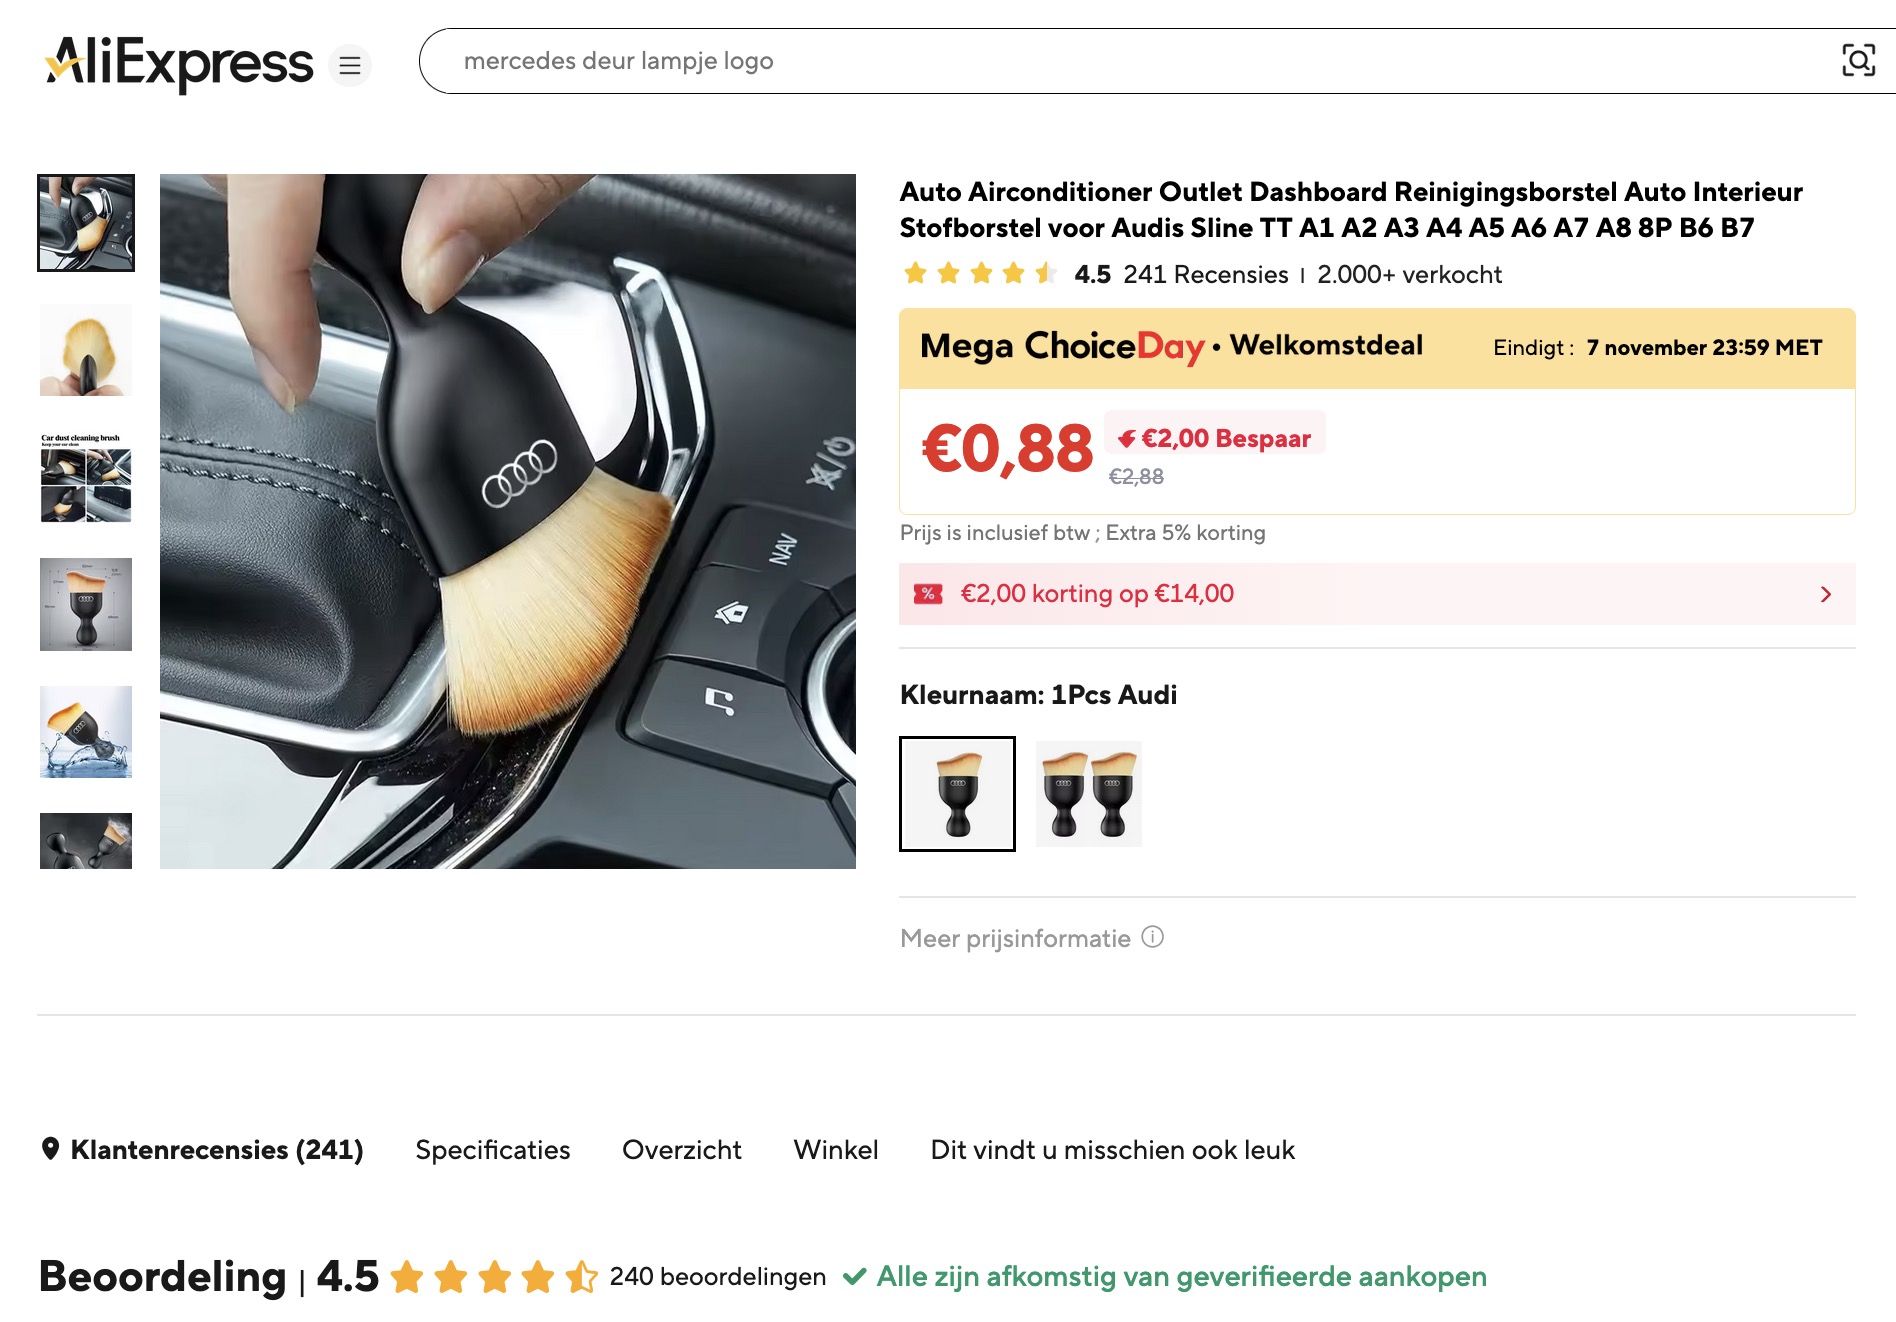This screenshot has height=1322, width=1896.
Task: Click the 2.000+ verkocht link
Action: [1409, 274]
